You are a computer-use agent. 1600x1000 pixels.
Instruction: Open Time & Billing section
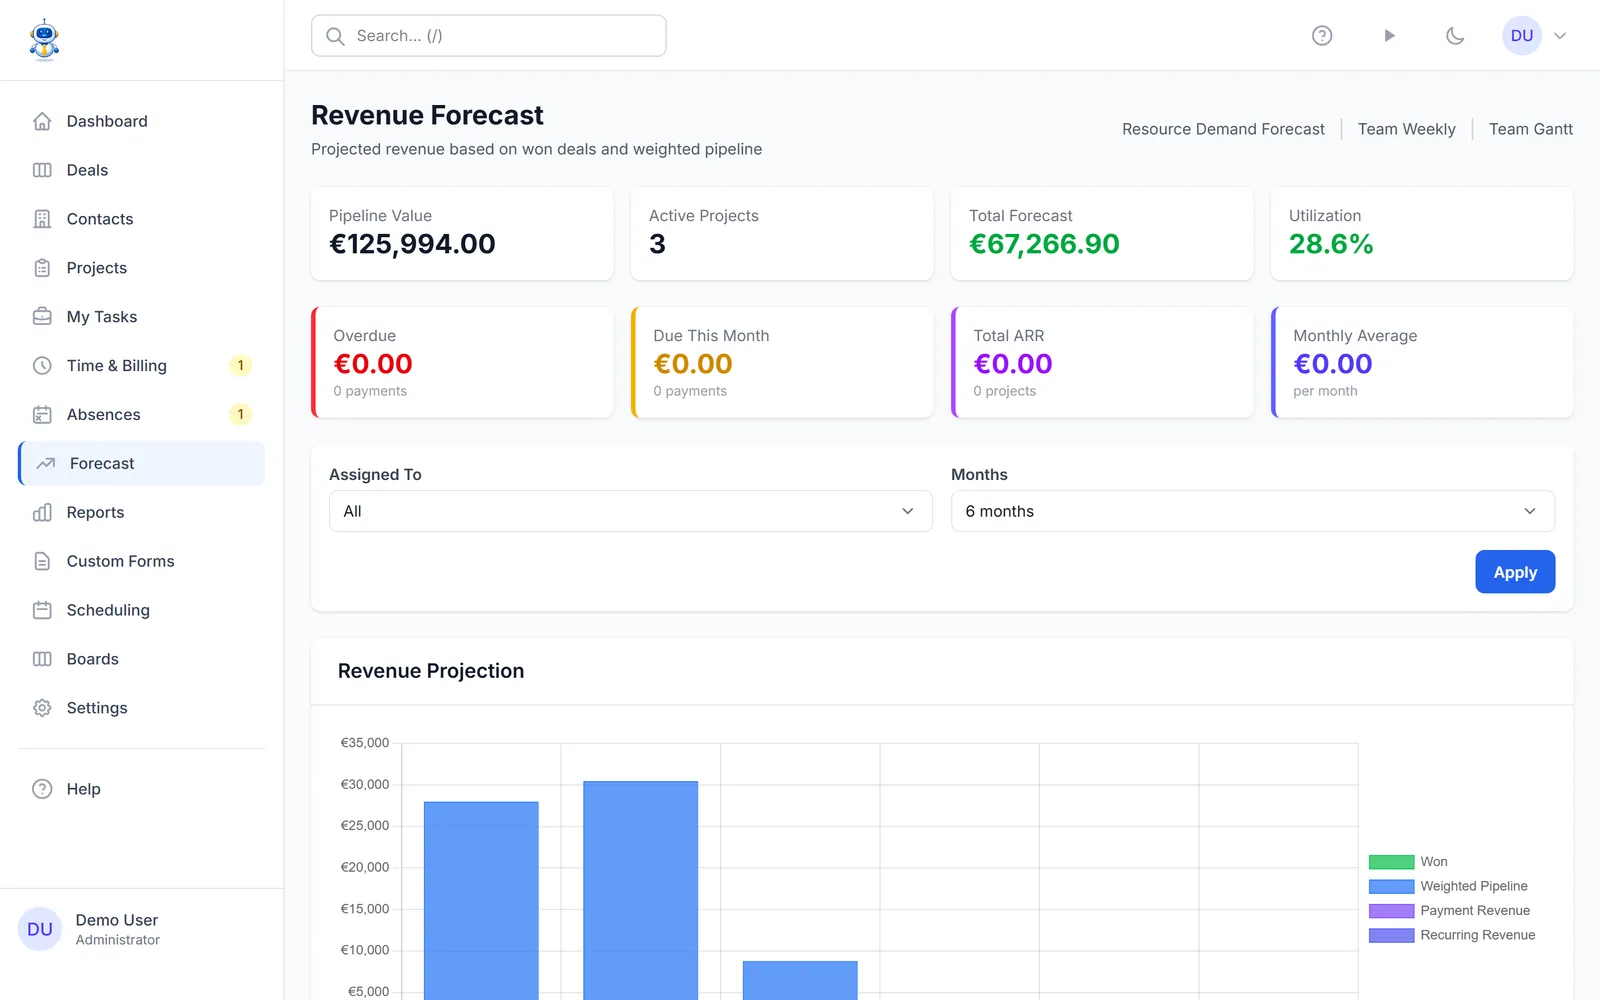point(141,366)
